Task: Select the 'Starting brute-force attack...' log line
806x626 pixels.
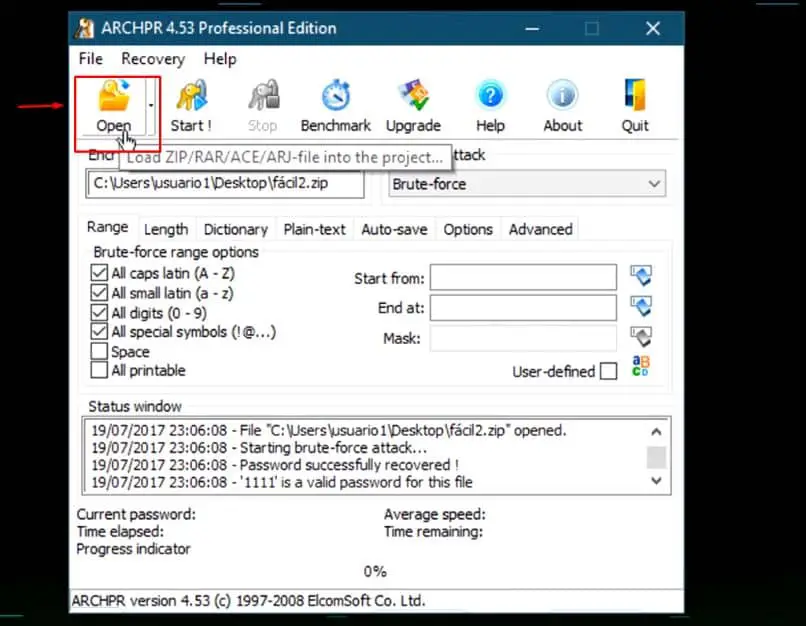Action: tap(259, 448)
